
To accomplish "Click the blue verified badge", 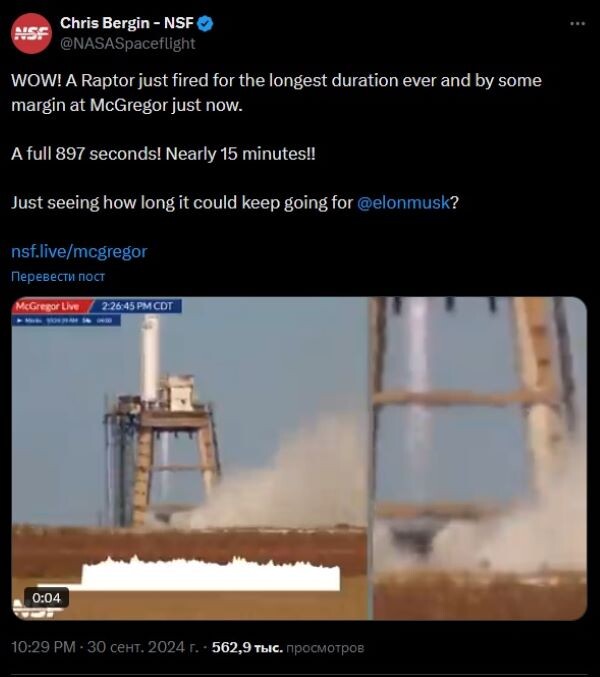I will [x=205, y=23].
